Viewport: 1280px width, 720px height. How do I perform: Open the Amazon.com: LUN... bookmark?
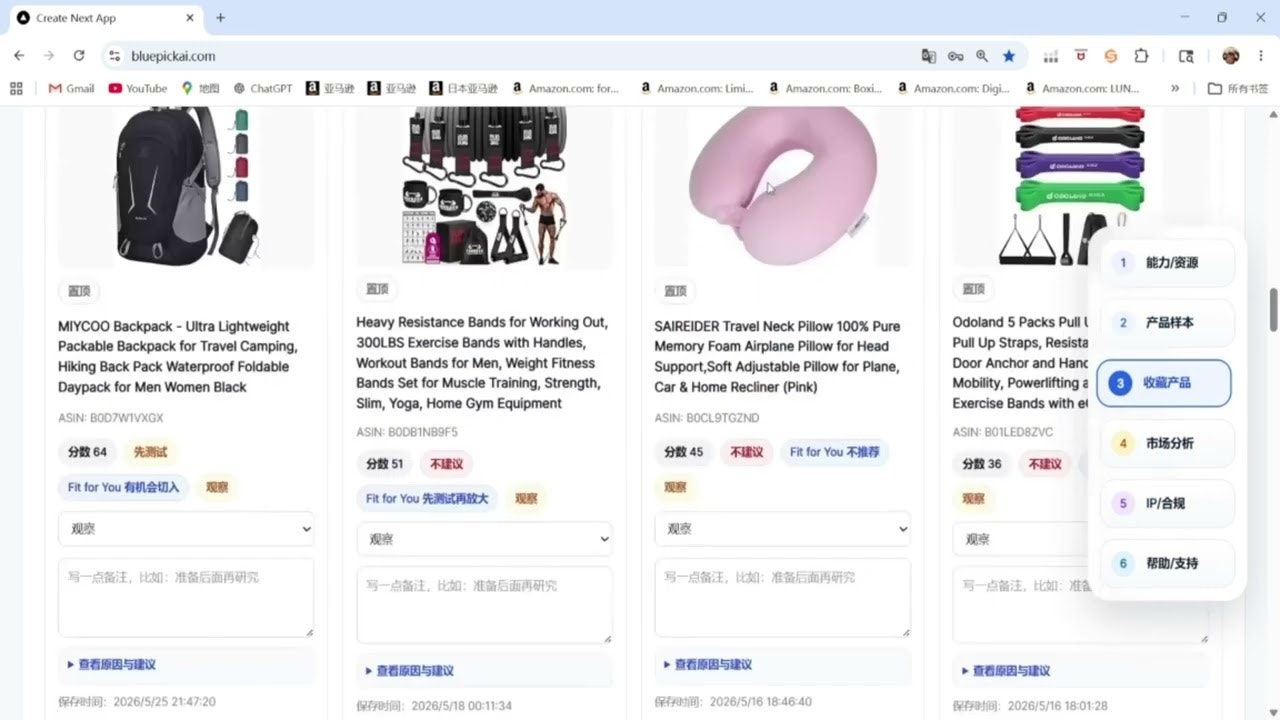1082,88
